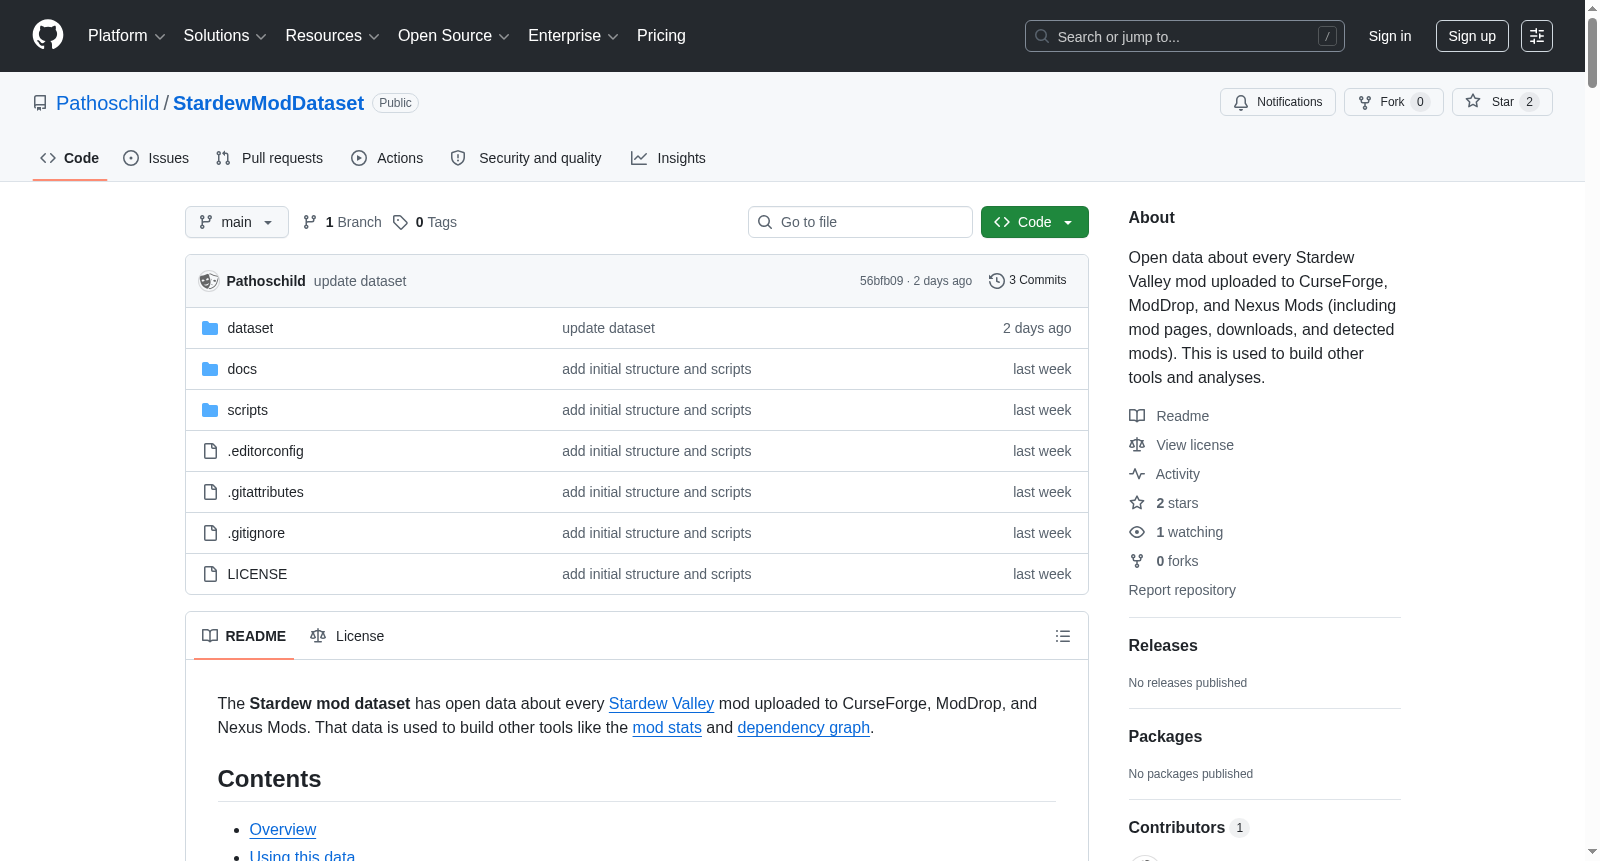This screenshot has height=861, width=1600.
Task: Open the Contributors heading link
Action: [x=1188, y=828]
